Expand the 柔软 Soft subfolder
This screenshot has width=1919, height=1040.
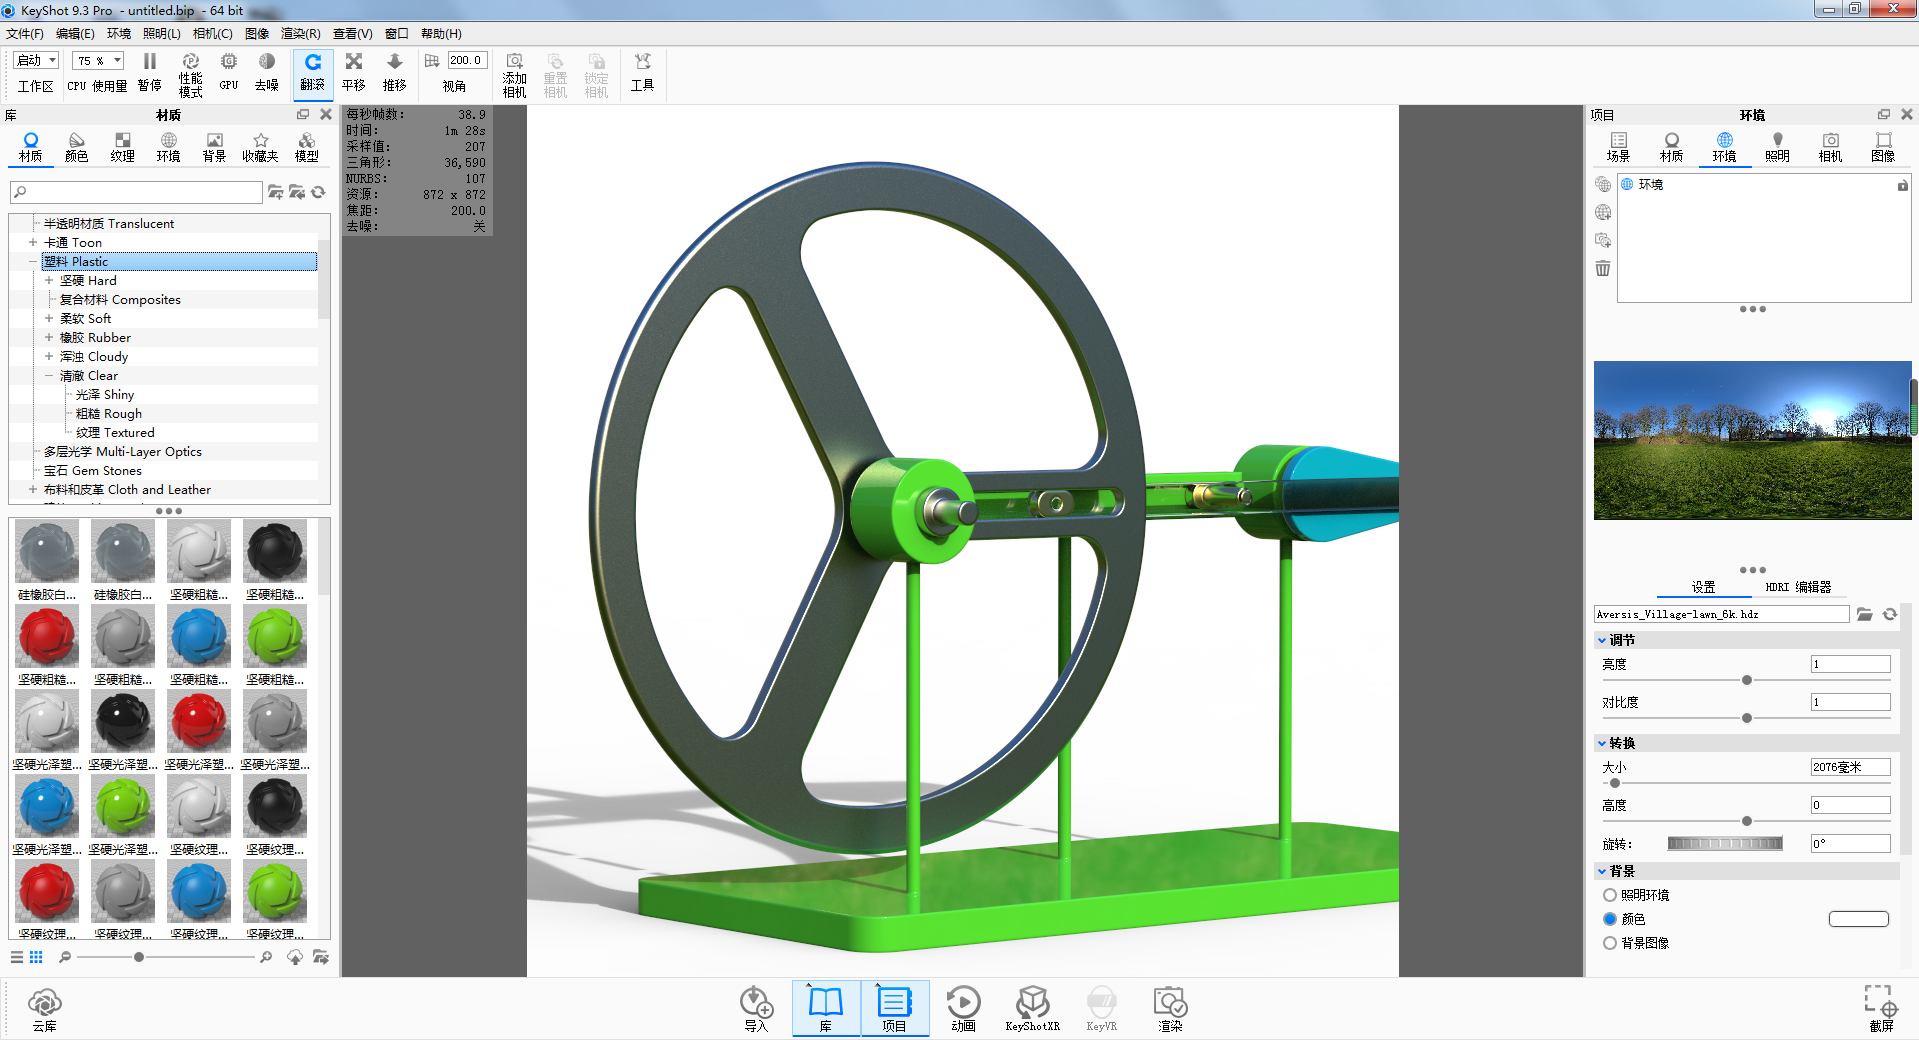tap(49, 318)
